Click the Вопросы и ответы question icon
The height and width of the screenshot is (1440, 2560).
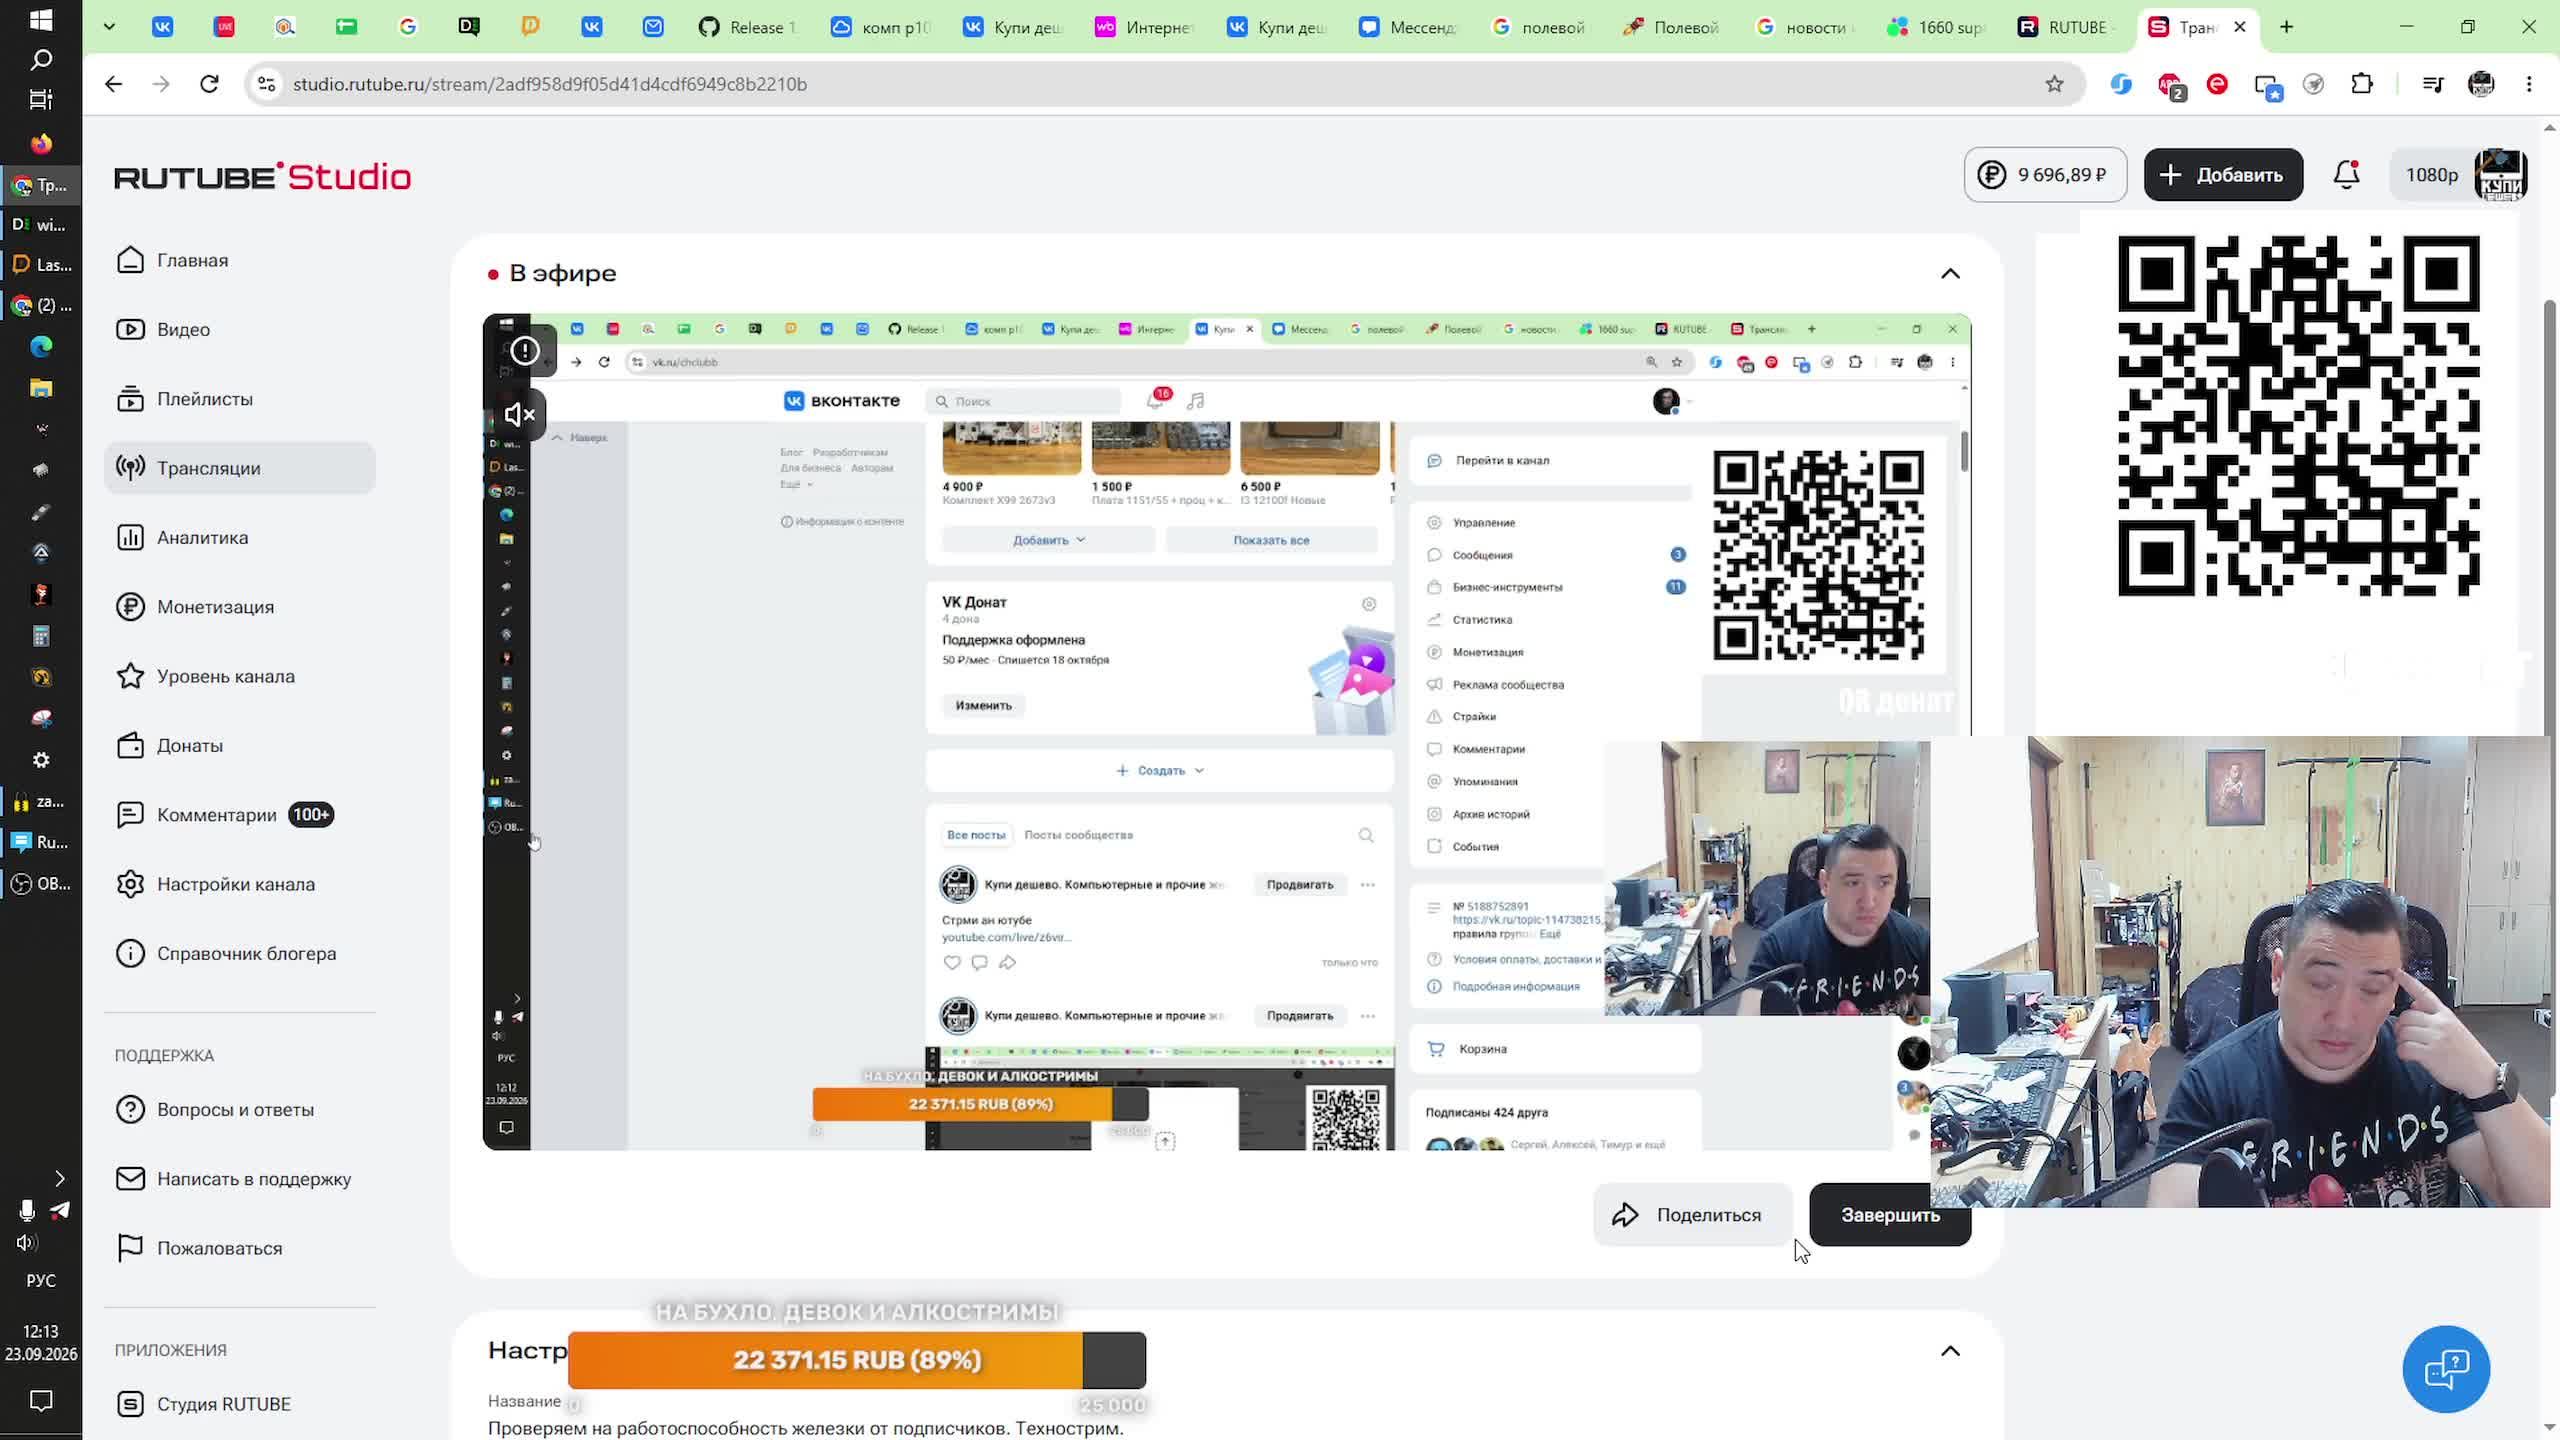coord(130,1109)
